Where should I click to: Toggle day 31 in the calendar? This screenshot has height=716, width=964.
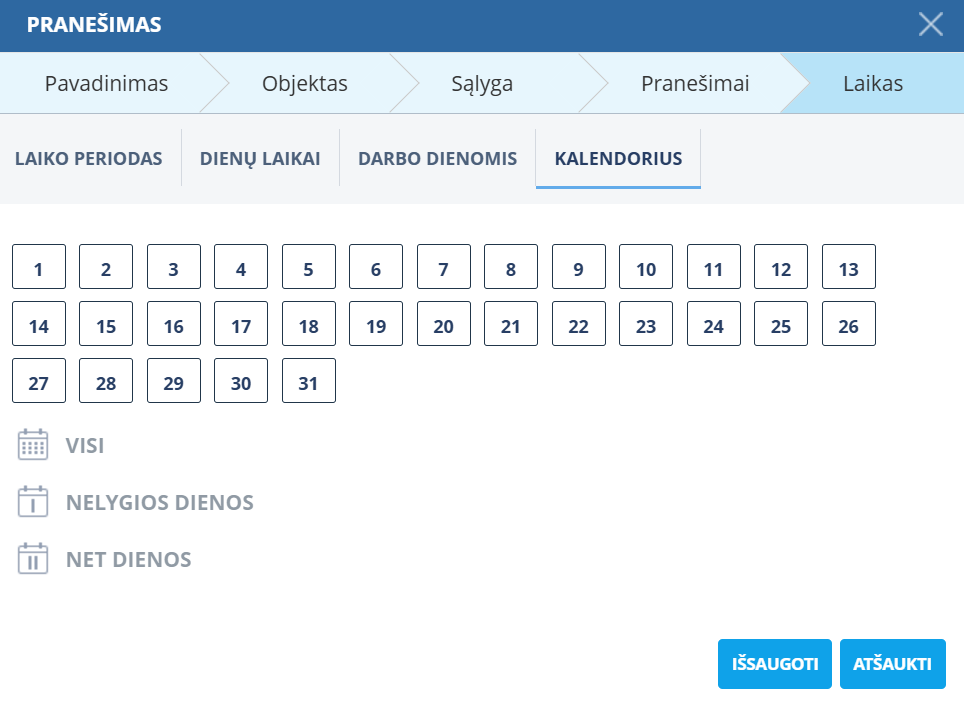(x=309, y=381)
